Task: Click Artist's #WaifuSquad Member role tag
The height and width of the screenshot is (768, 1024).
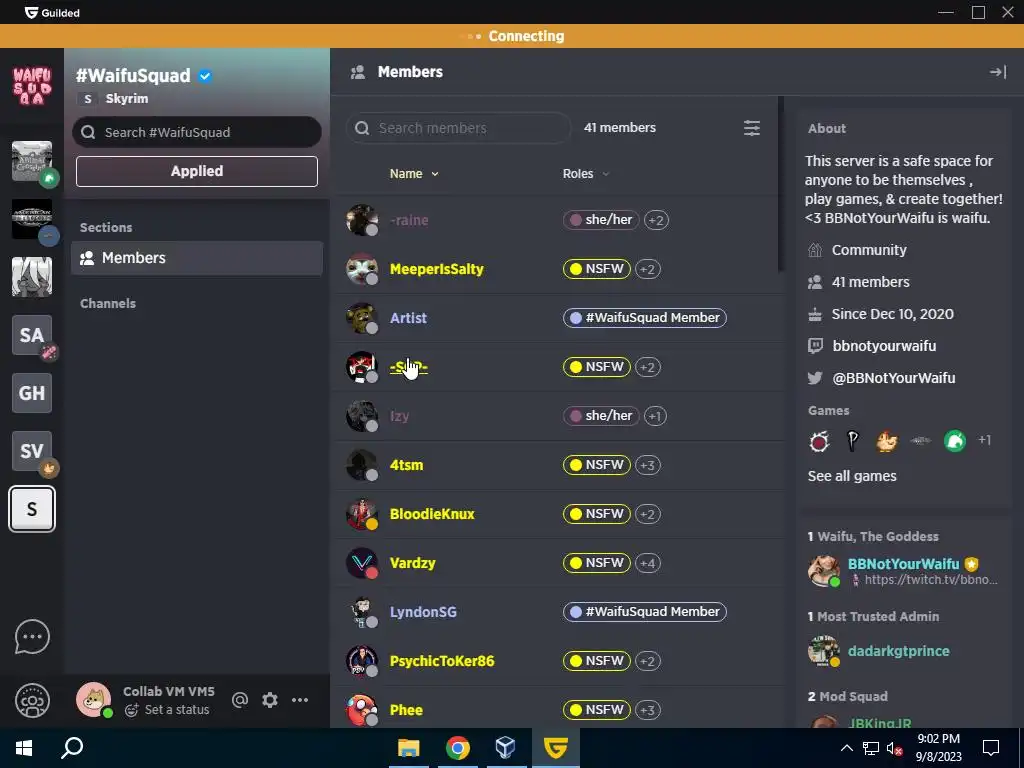Action: pyautogui.click(x=645, y=318)
